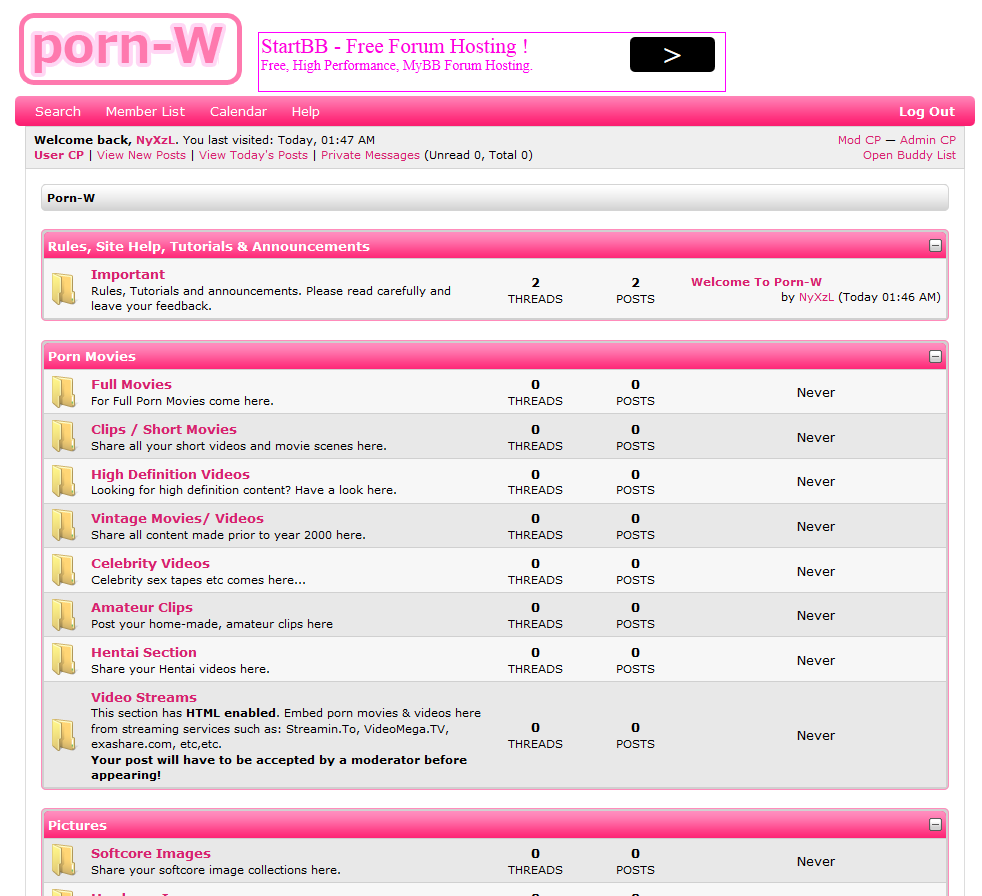The height and width of the screenshot is (896, 982).
Task: Click the folder icon beside Important forum
Action: point(64,289)
